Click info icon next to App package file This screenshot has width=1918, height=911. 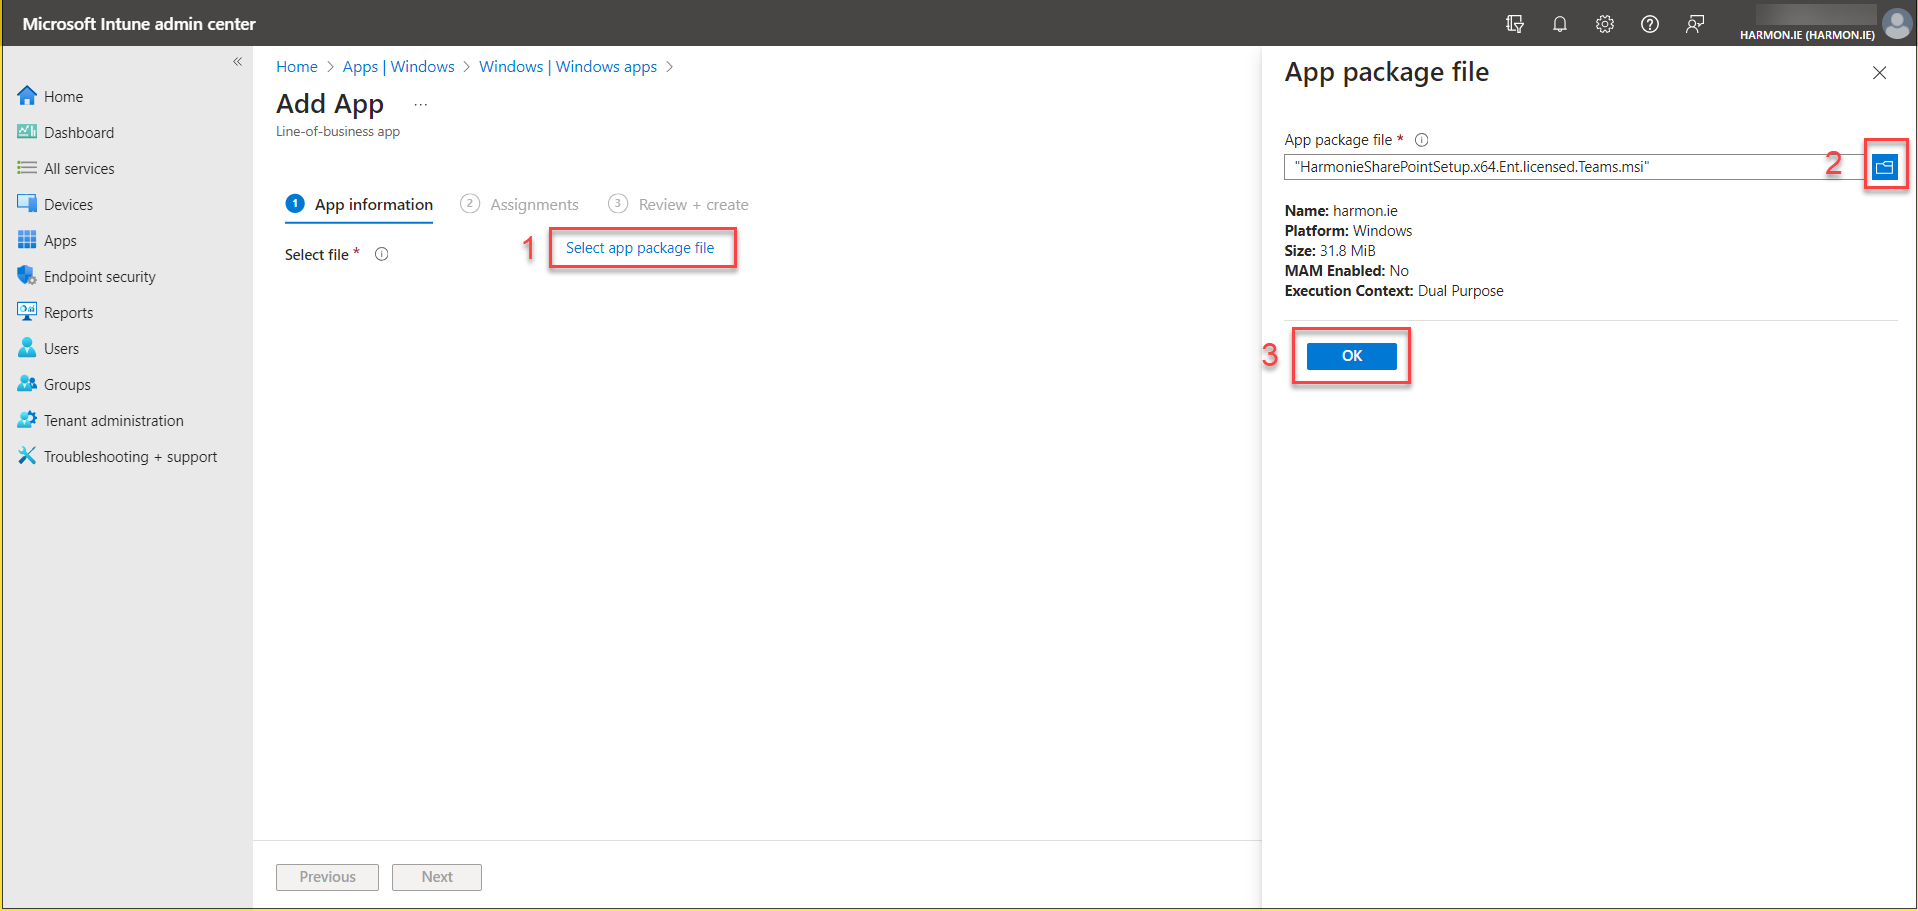point(1421,140)
